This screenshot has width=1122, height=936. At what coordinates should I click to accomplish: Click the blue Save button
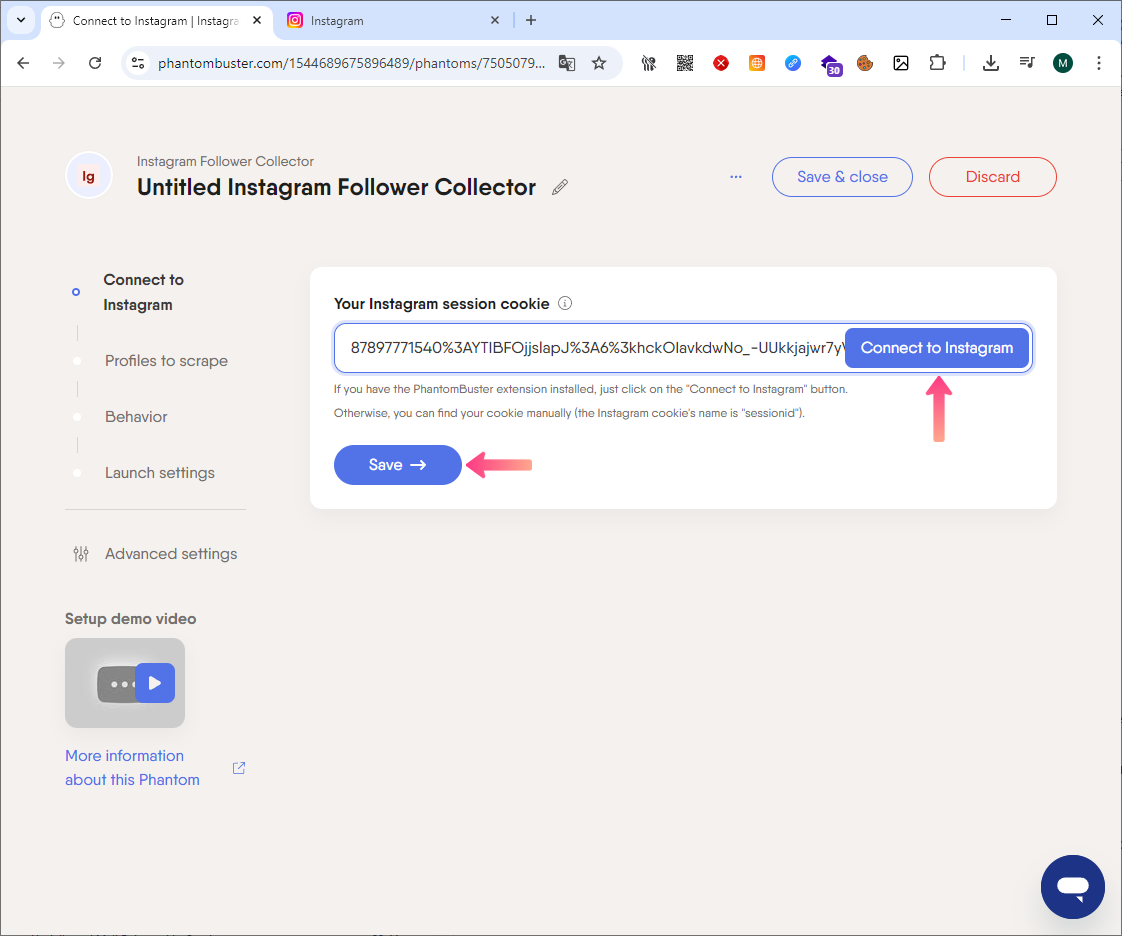[397, 465]
